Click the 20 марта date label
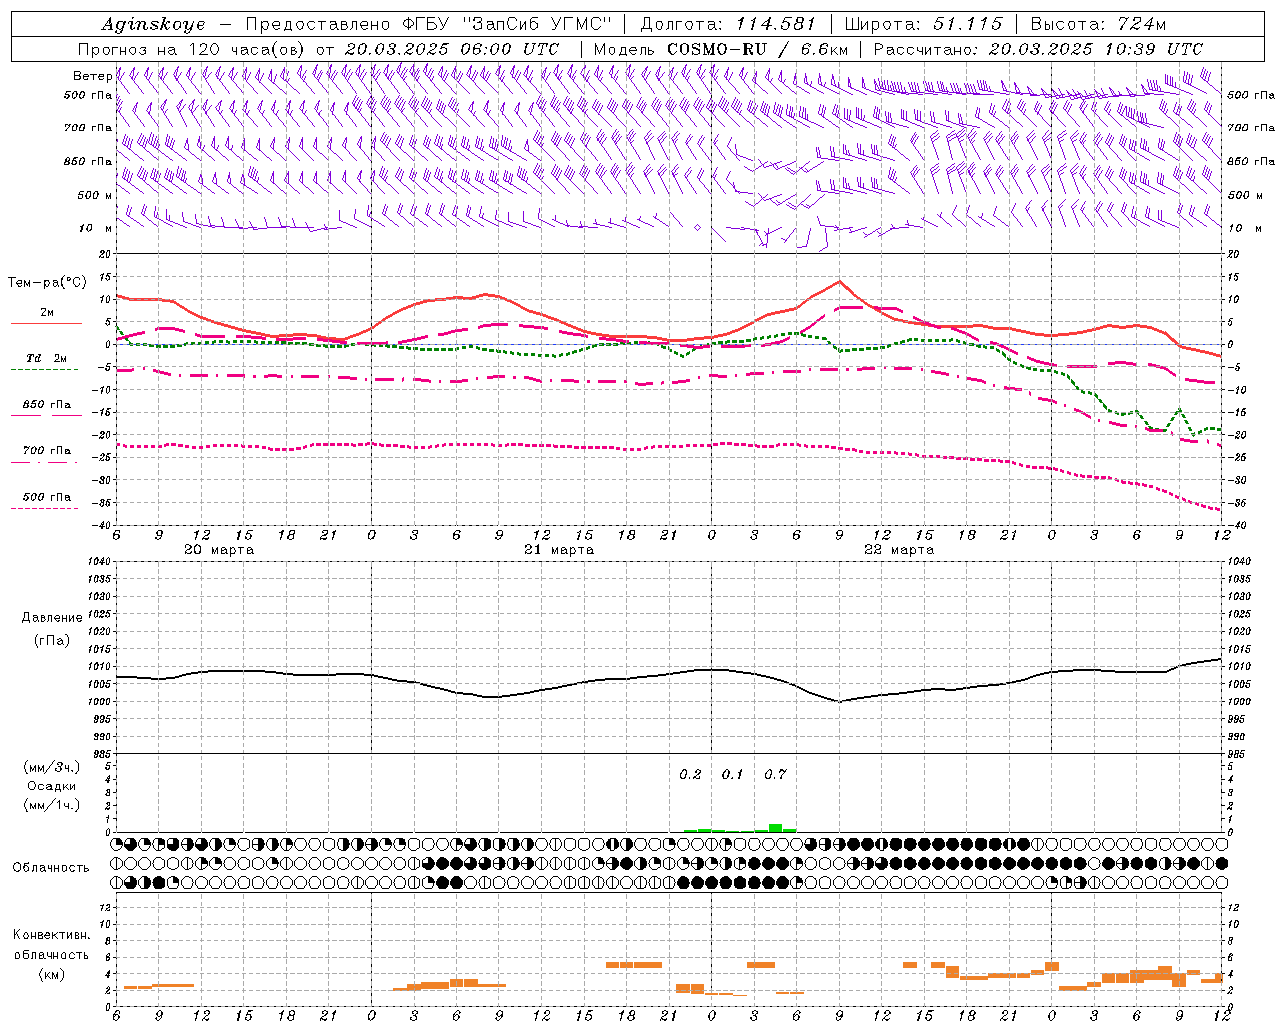 pos(219,550)
